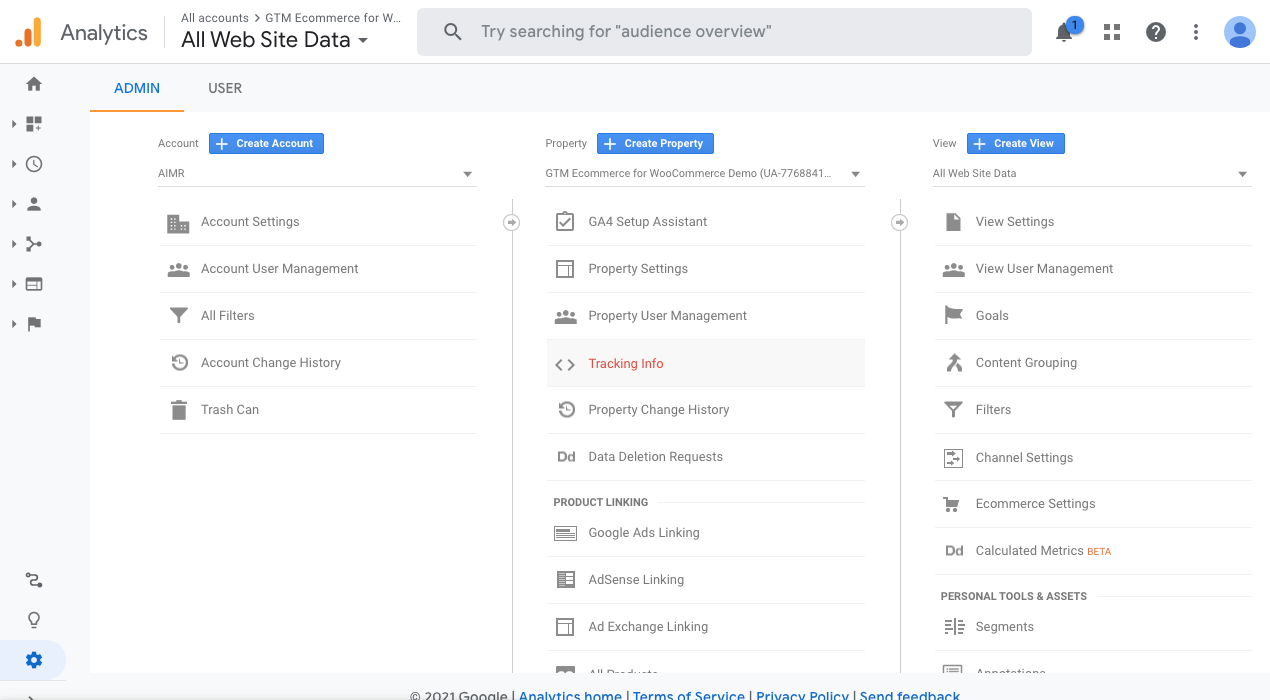Click the arrow between Property and View columns
Viewport: 1270px width, 700px height.
[899, 222]
